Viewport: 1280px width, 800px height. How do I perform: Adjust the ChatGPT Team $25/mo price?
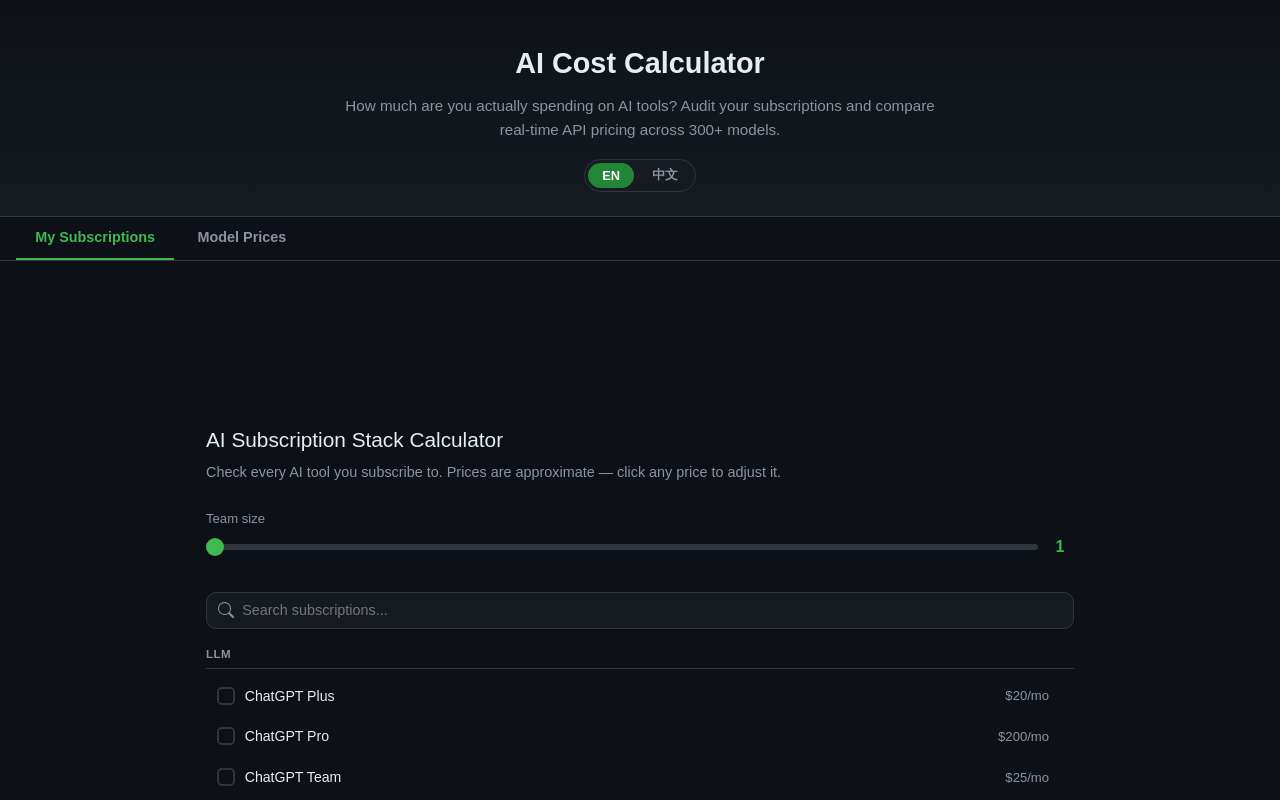click(1027, 777)
